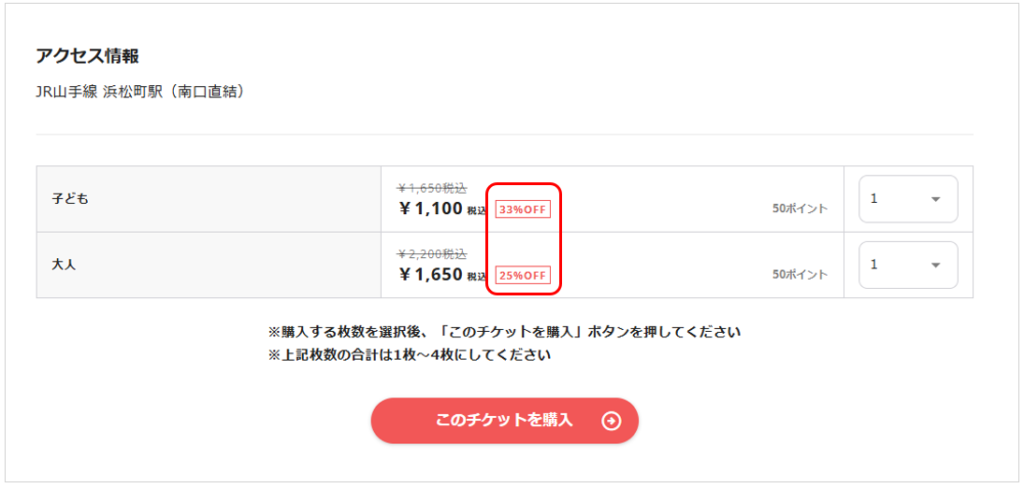Click the 税込 label beside ¥1,100
The image size is (1024, 488).
(x=476, y=211)
